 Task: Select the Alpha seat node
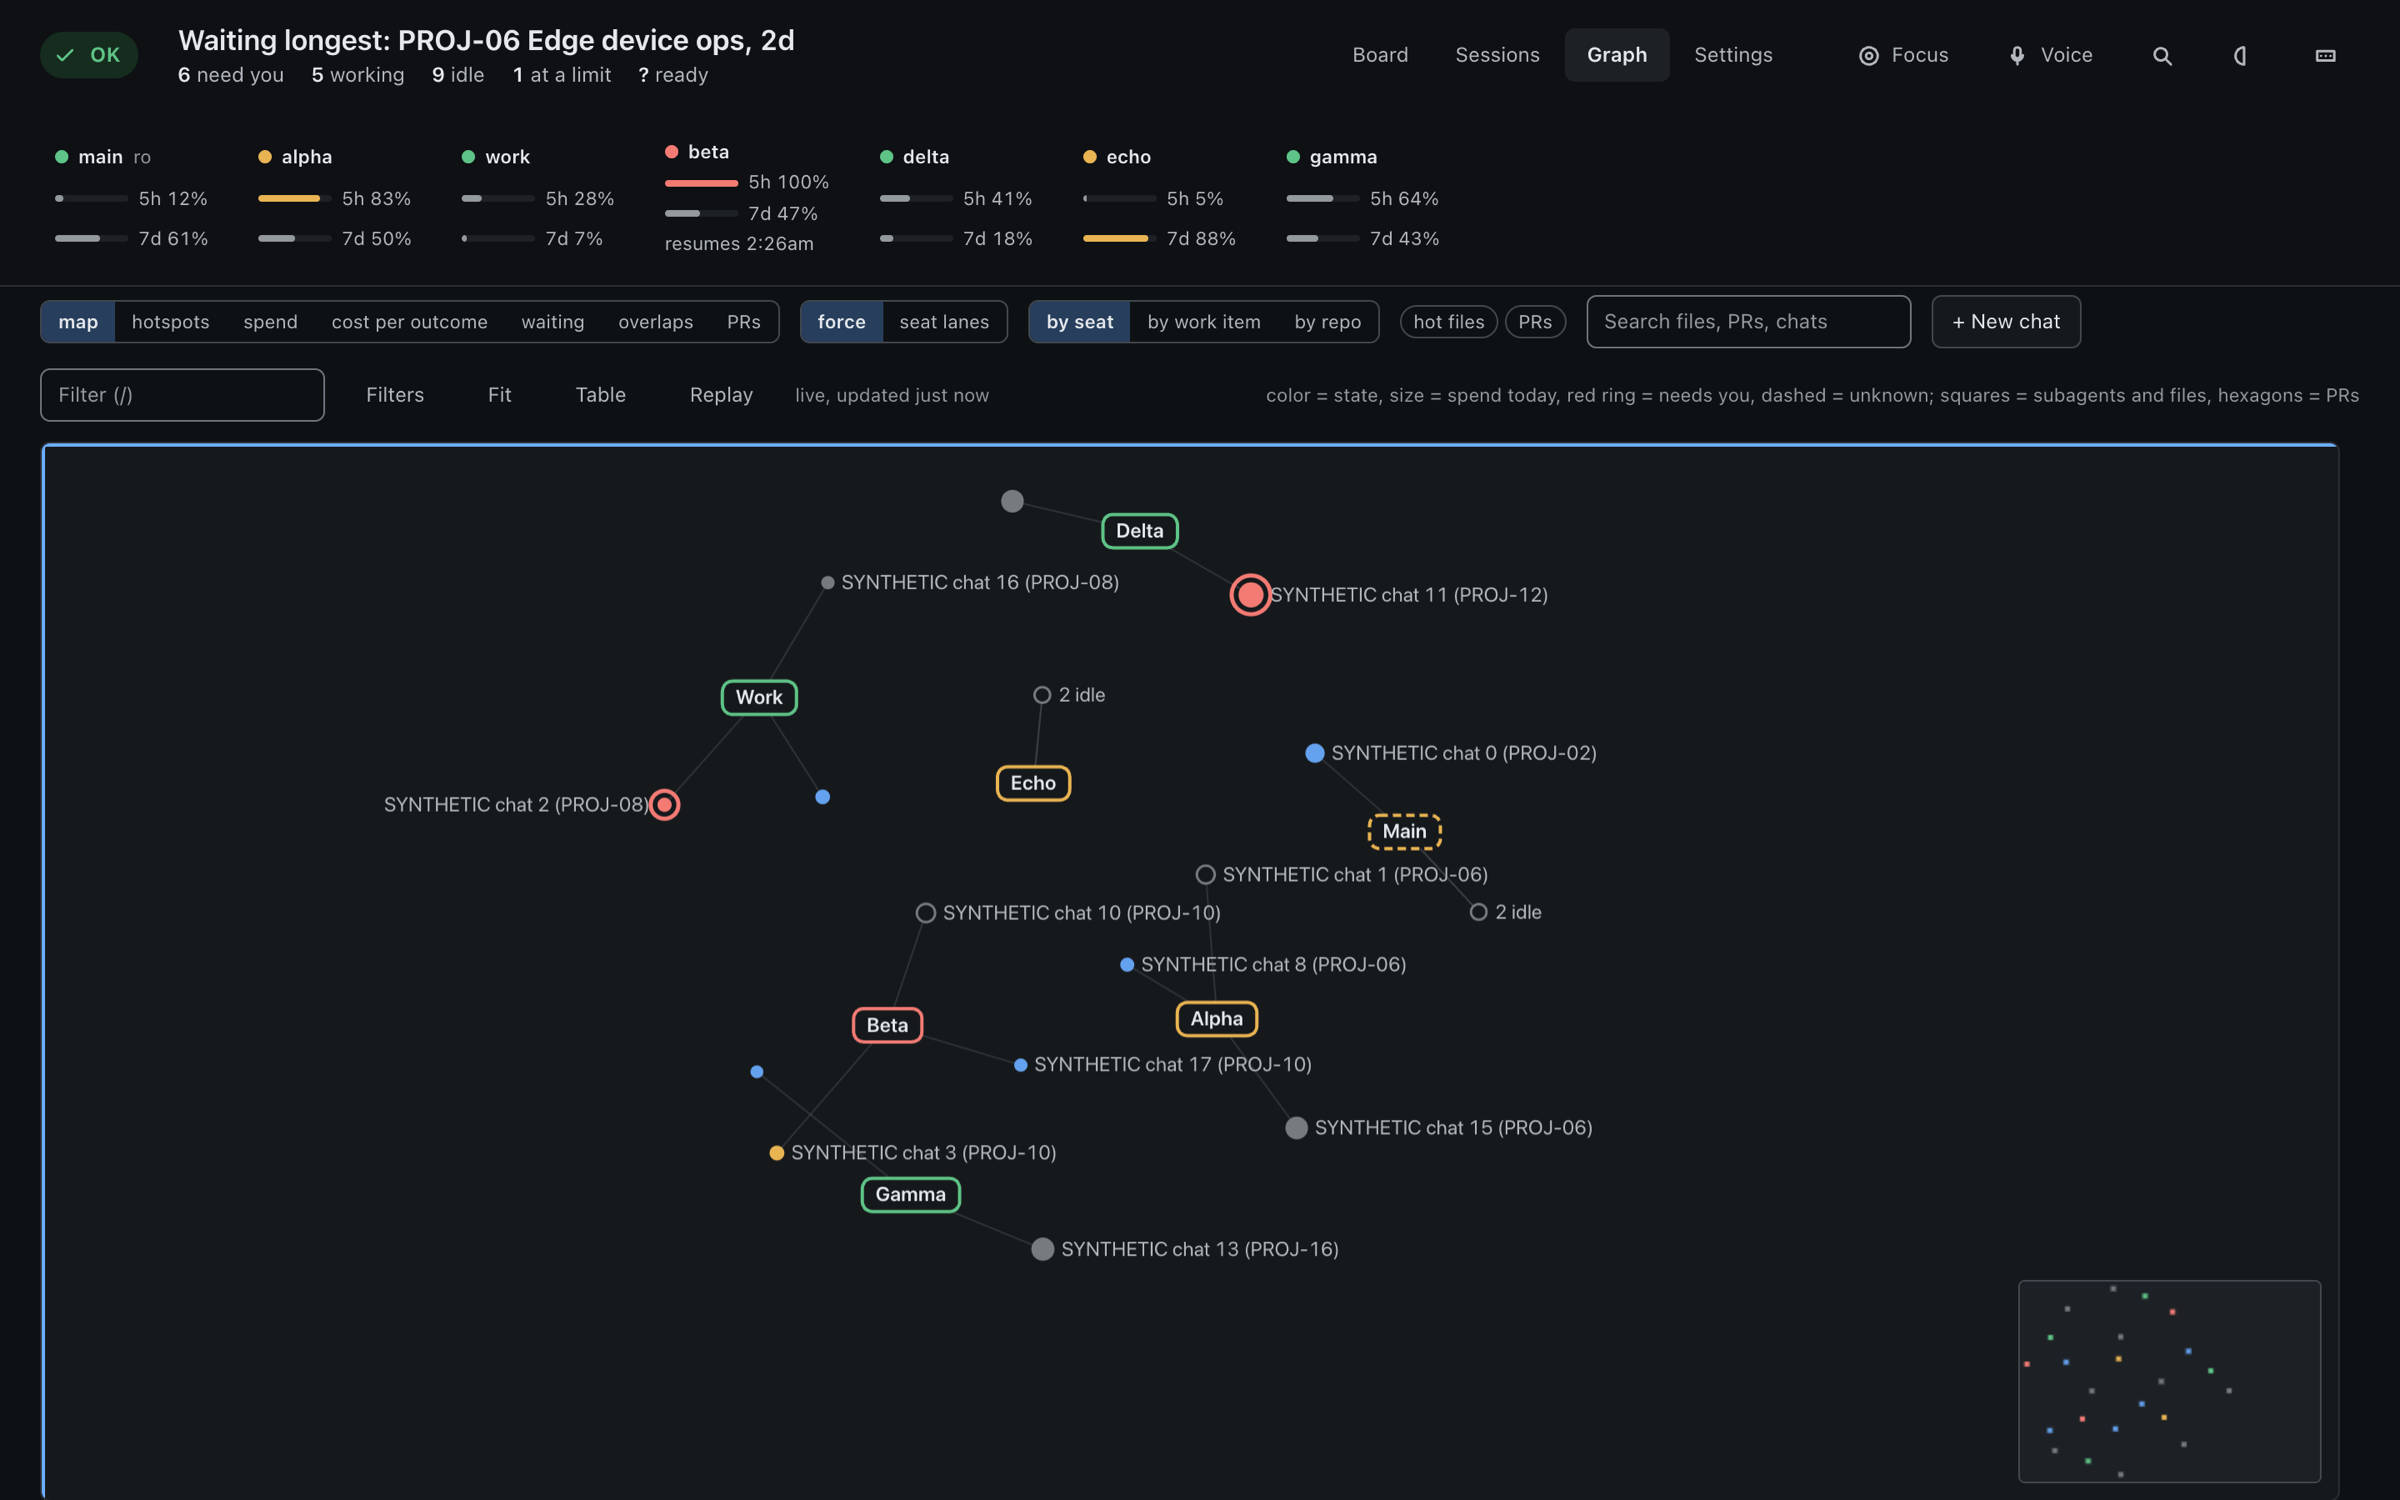(1216, 1018)
